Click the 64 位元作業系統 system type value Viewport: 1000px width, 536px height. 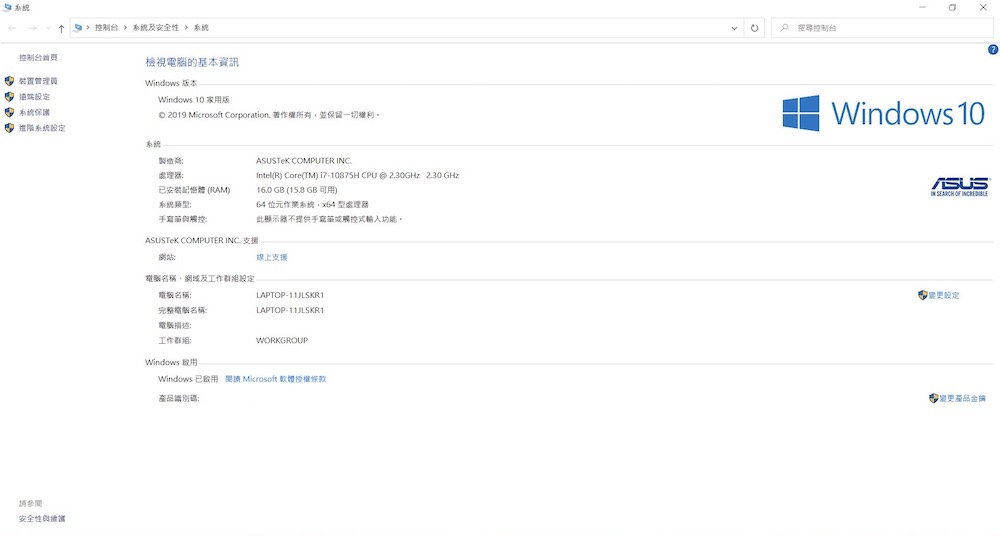pos(312,205)
